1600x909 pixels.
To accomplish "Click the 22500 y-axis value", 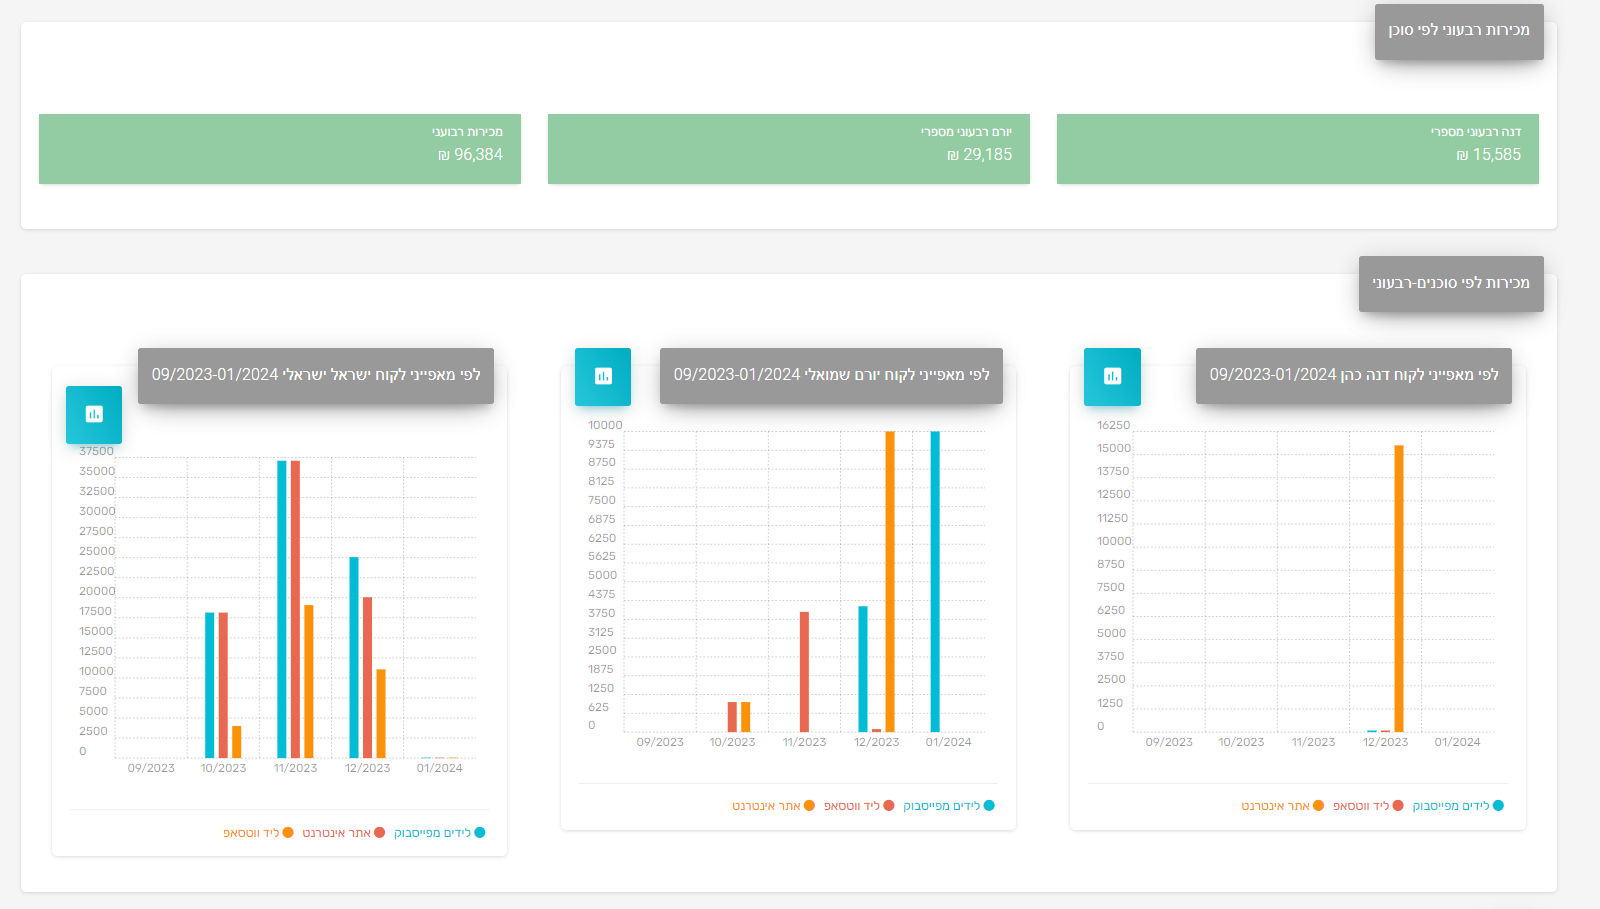I will 97,572.
